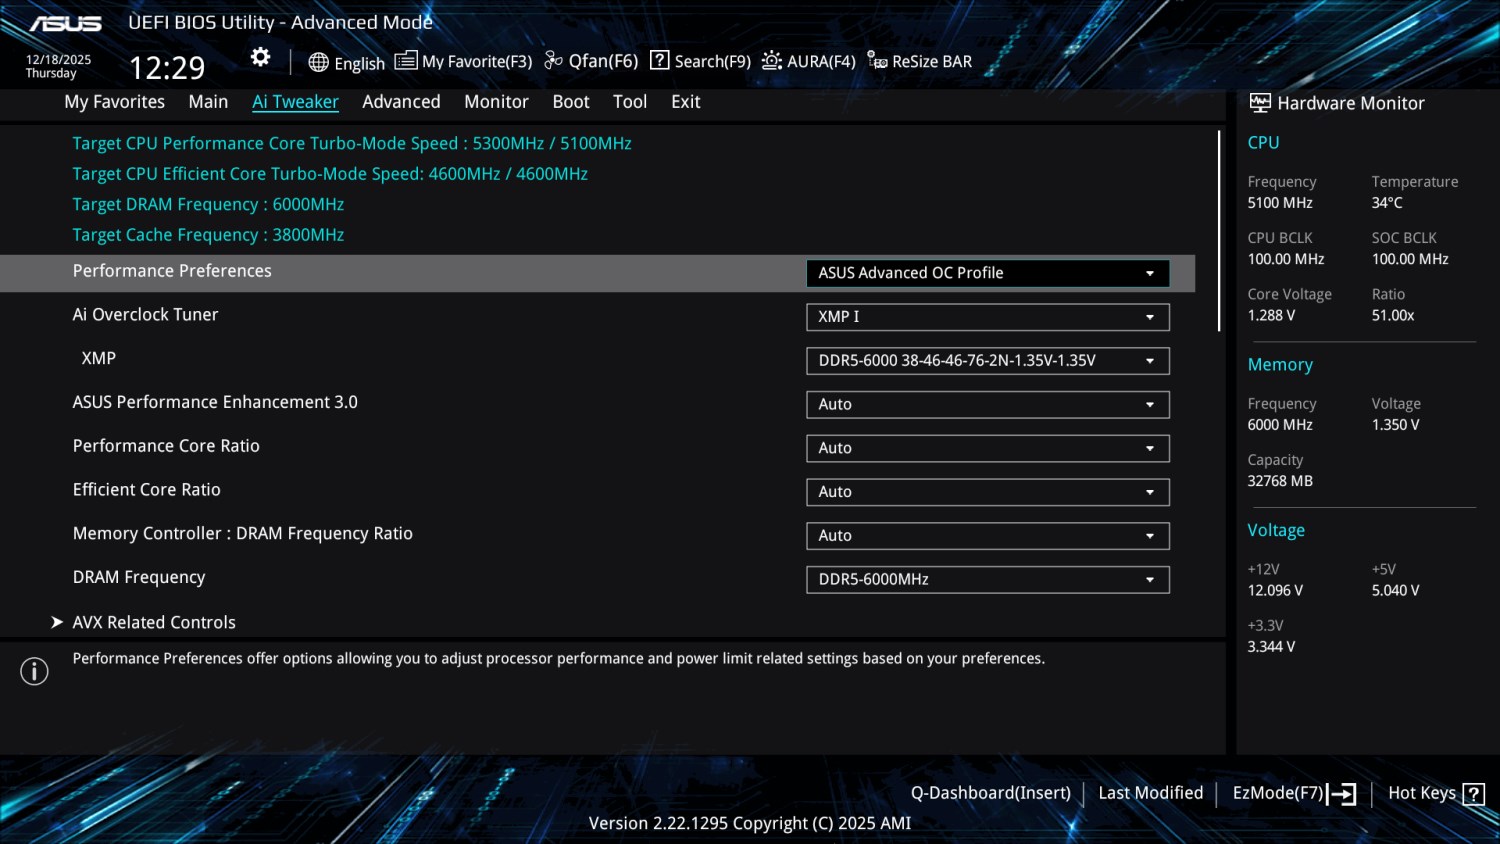Open the XMP profile dropdown
Viewport: 1500px width, 844px height.
[988, 361]
